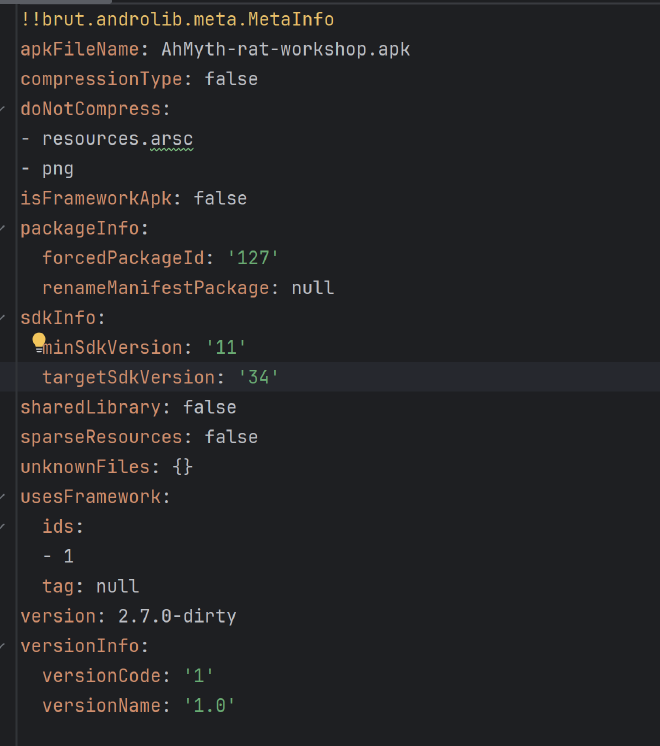Click the sparseResources key
Screen dimensions: 660x746
click(101, 437)
